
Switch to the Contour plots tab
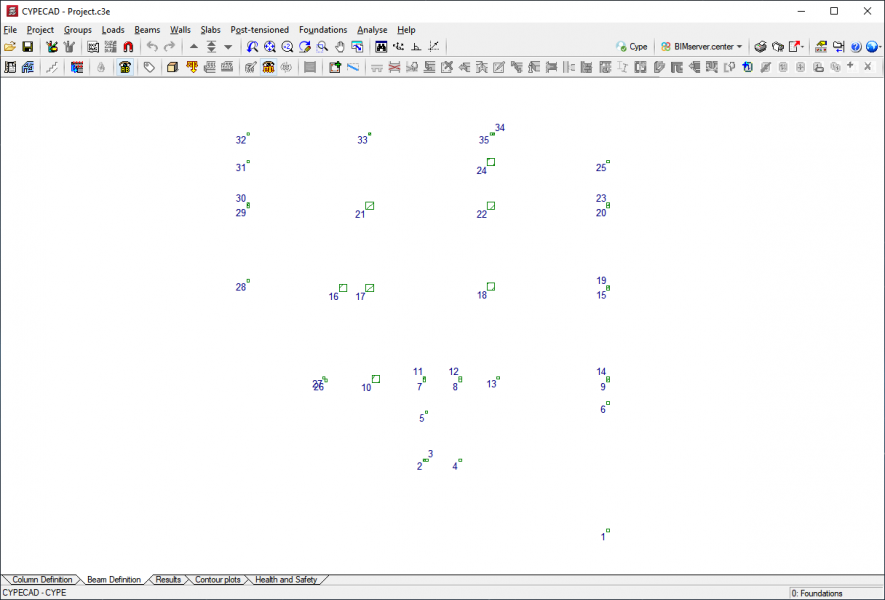[x=217, y=580]
